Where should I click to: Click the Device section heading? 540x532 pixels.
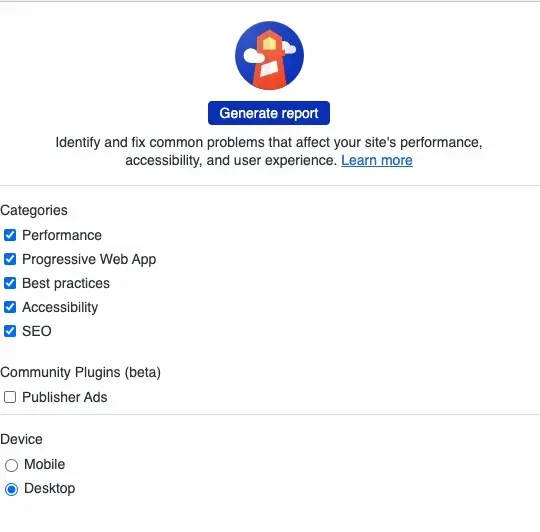pos(21,439)
